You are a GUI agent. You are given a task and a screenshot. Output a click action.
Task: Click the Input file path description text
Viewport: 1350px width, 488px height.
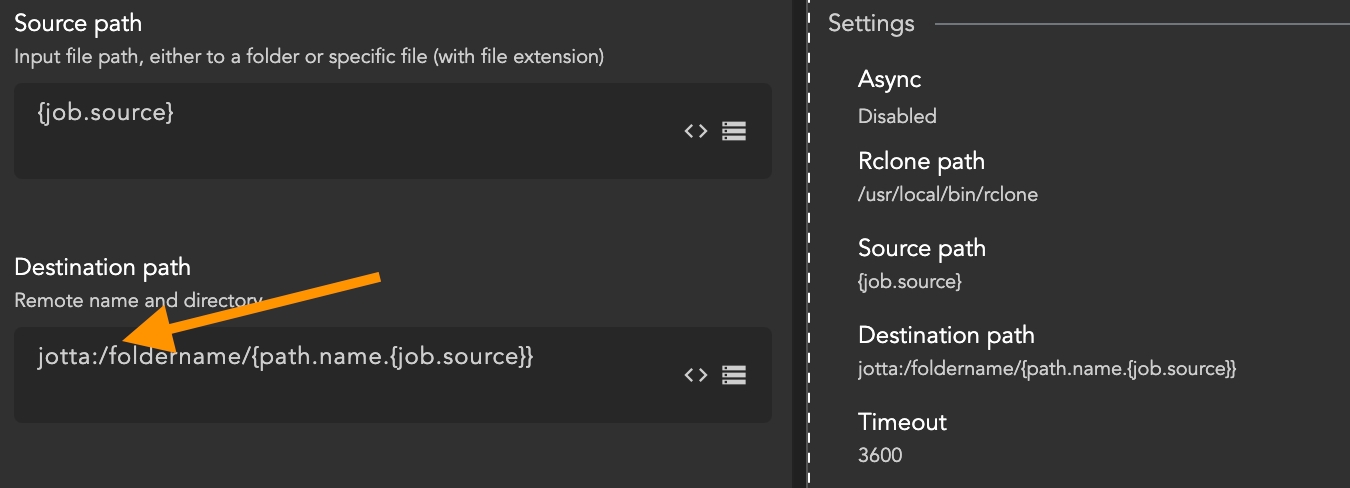(308, 57)
